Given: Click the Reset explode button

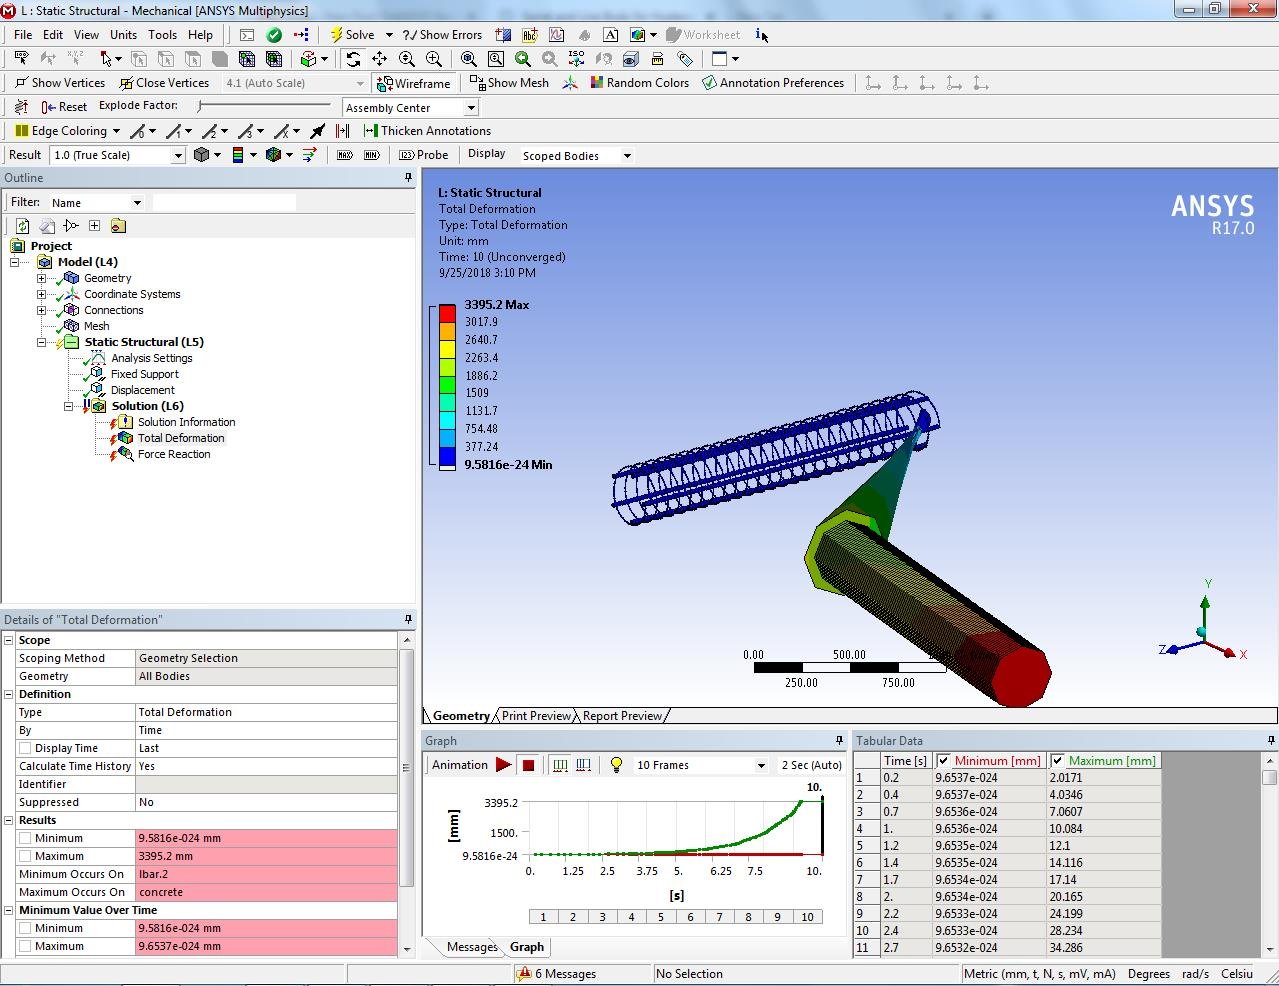Looking at the screenshot, I should pos(64,107).
